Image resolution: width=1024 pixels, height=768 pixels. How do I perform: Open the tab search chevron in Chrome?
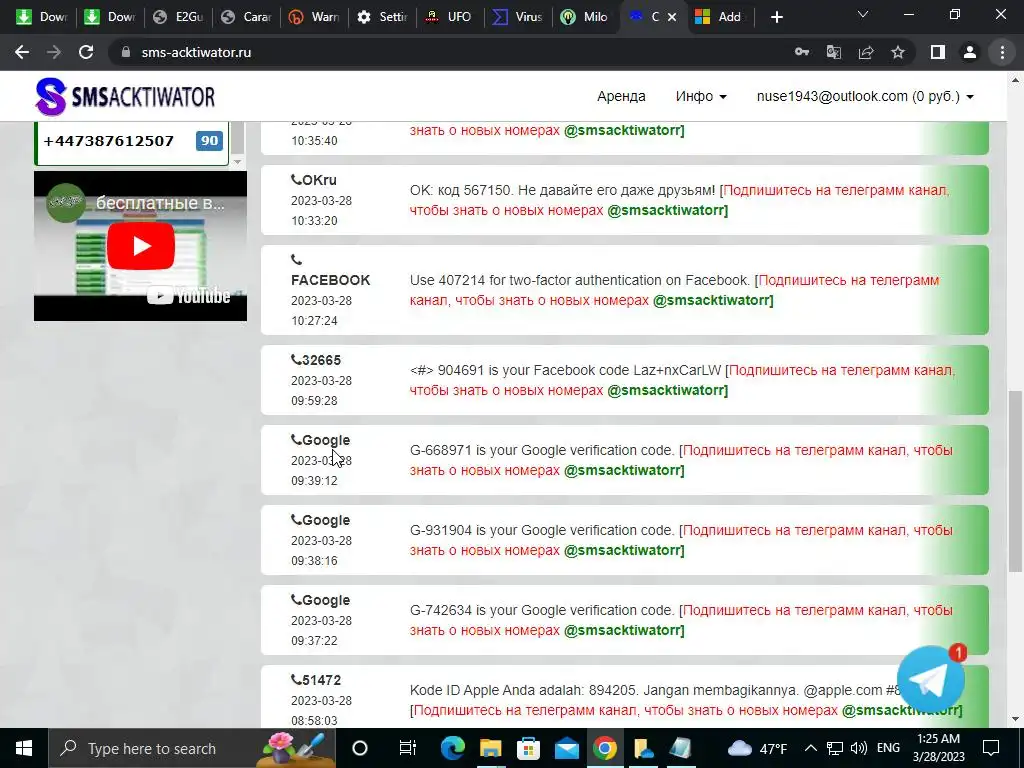863,14
